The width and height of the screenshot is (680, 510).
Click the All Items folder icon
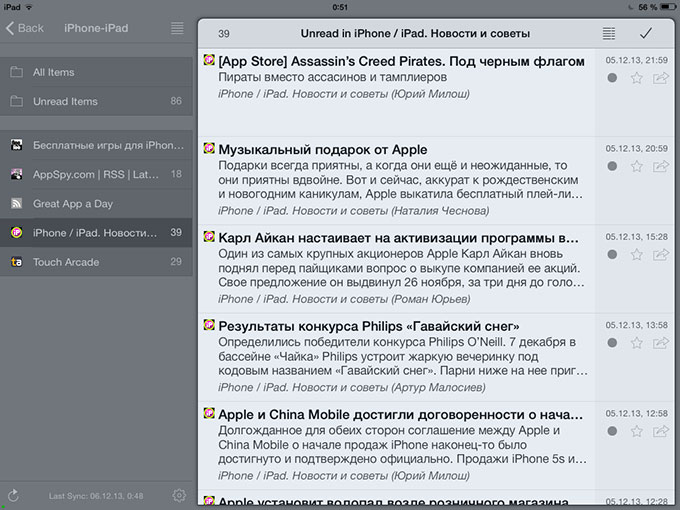16,72
